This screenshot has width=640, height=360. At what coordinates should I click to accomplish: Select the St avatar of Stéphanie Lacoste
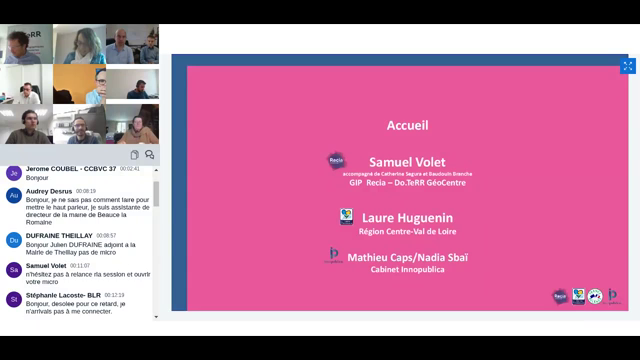14,299
